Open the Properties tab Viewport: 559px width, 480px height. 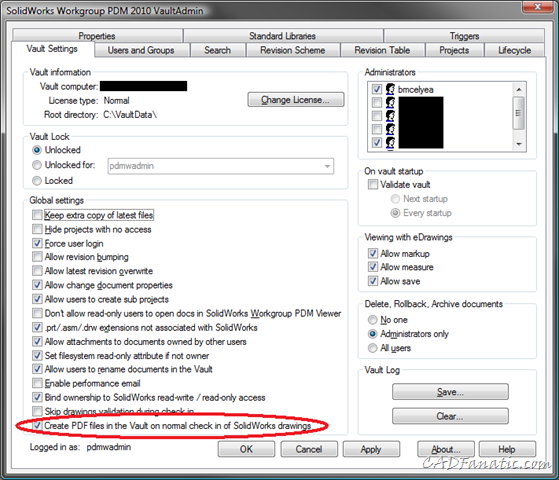tap(97, 36)
